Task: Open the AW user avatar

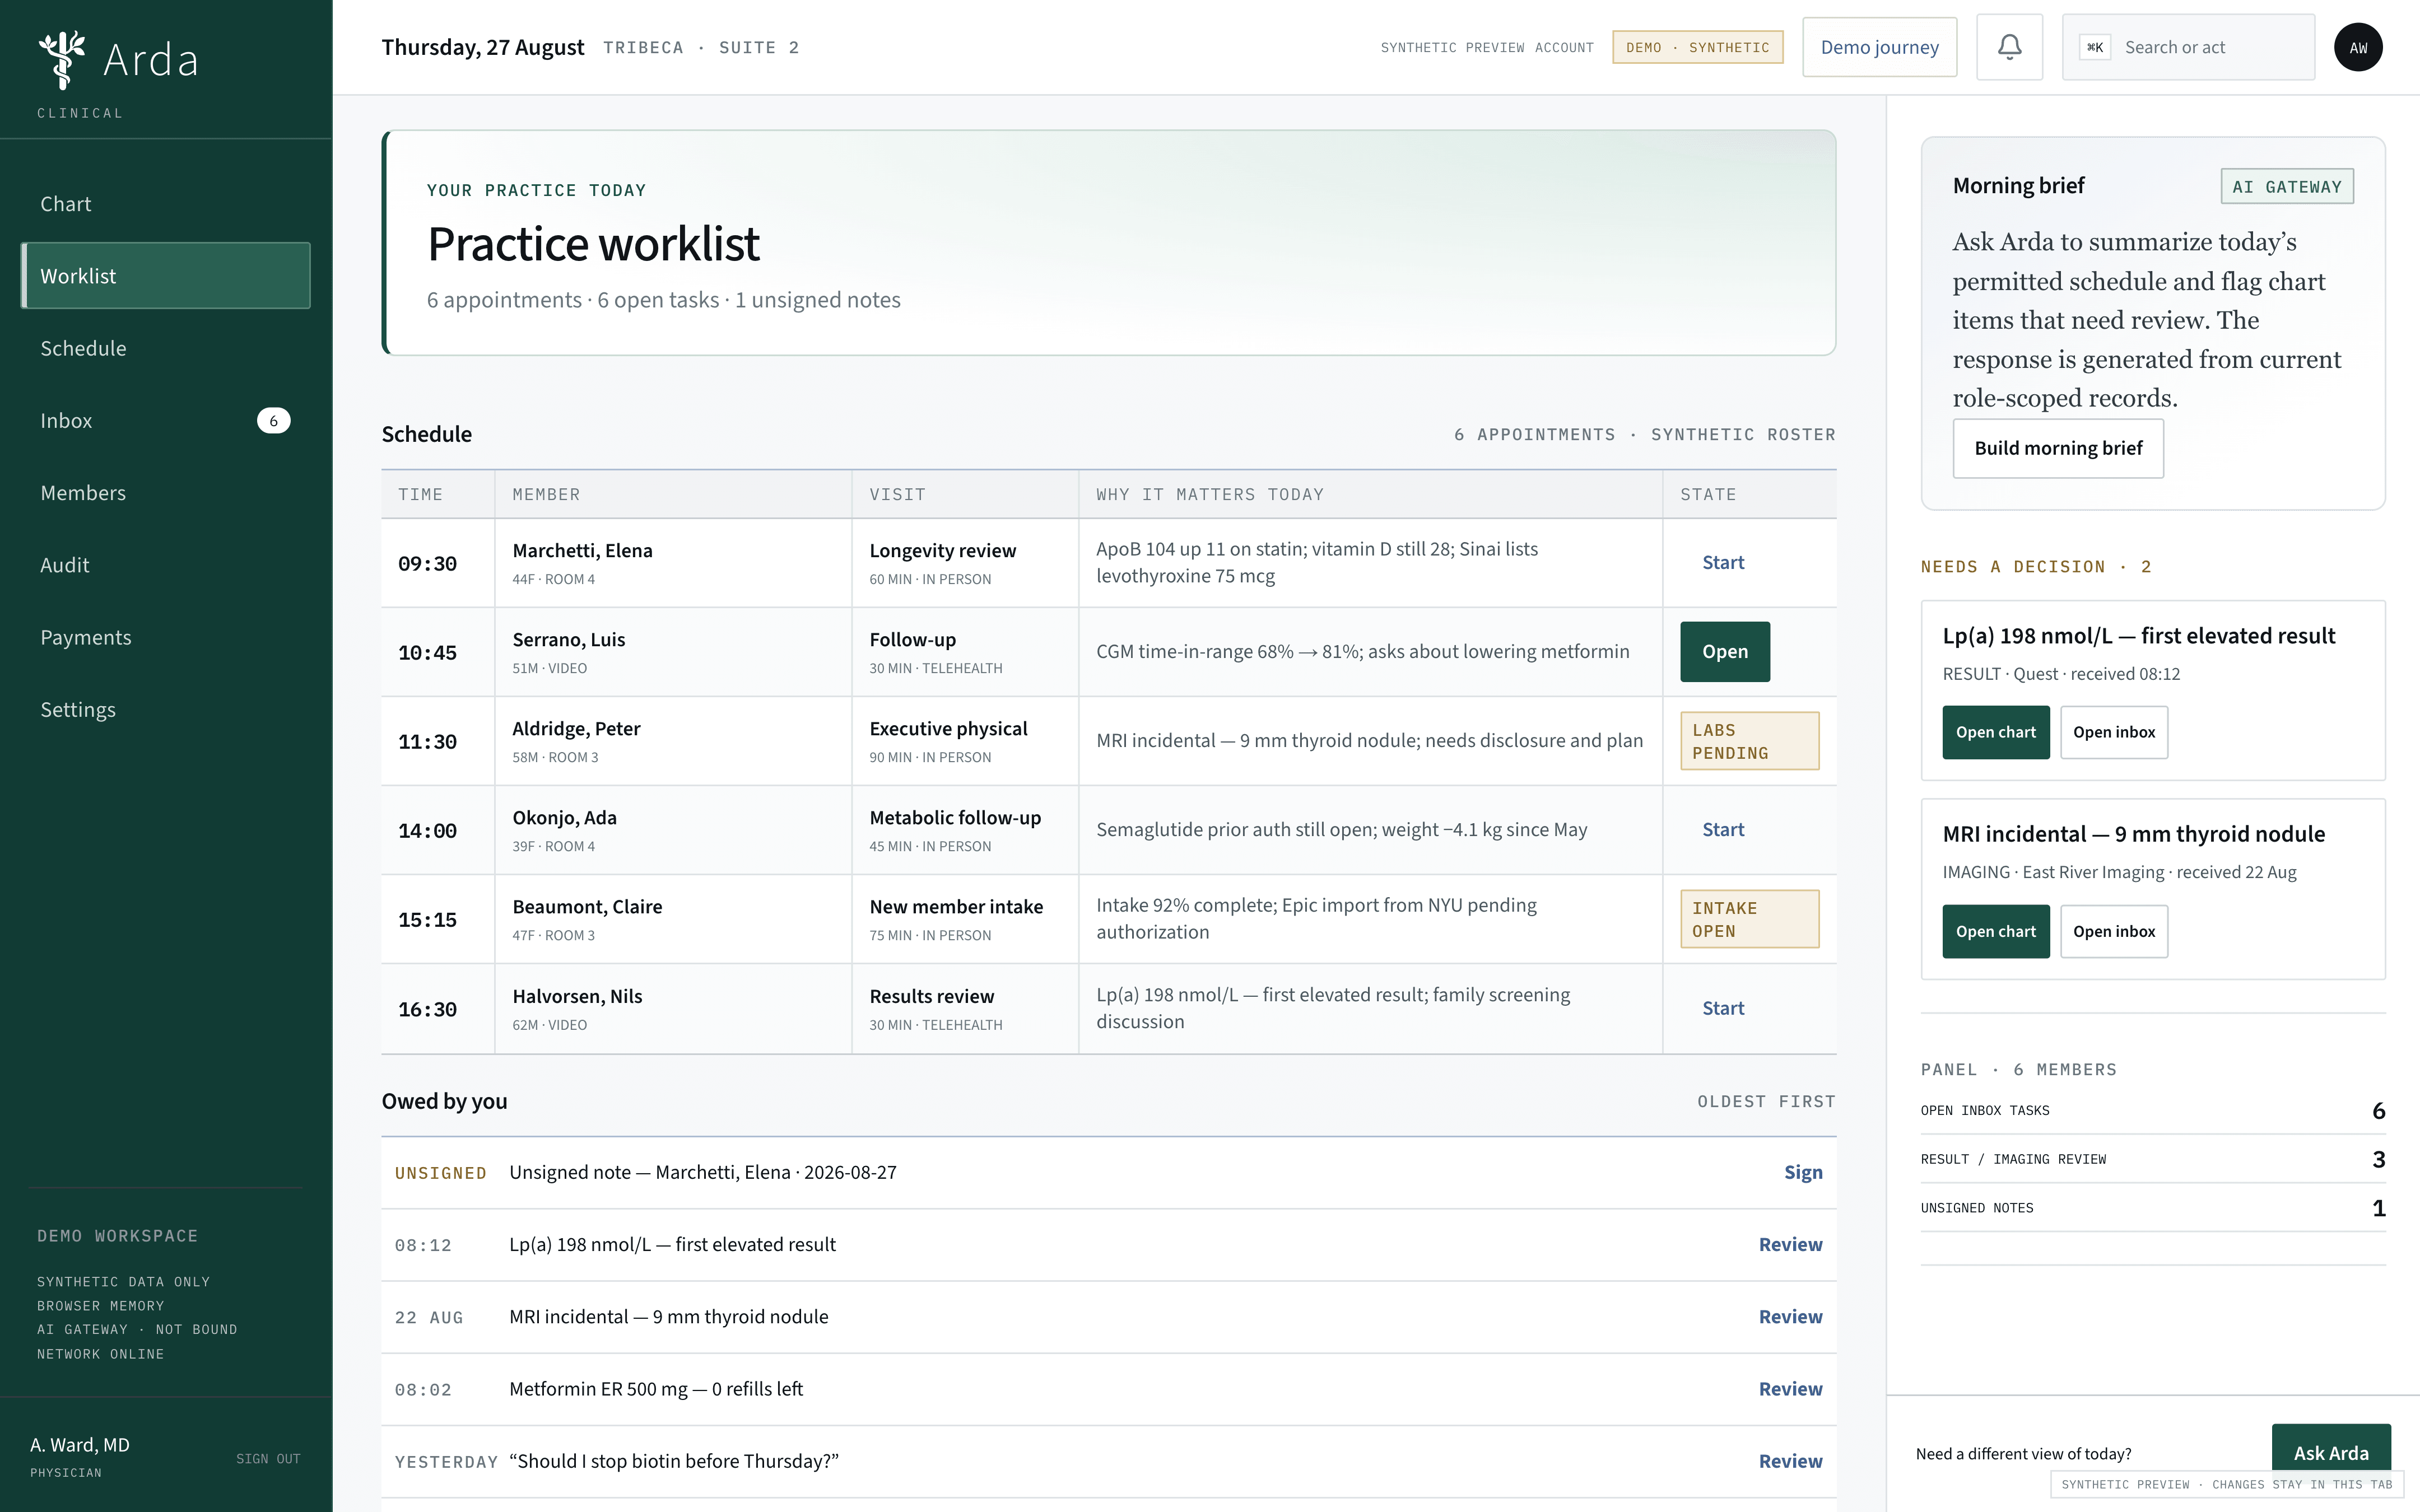Action: (2358, 47)
